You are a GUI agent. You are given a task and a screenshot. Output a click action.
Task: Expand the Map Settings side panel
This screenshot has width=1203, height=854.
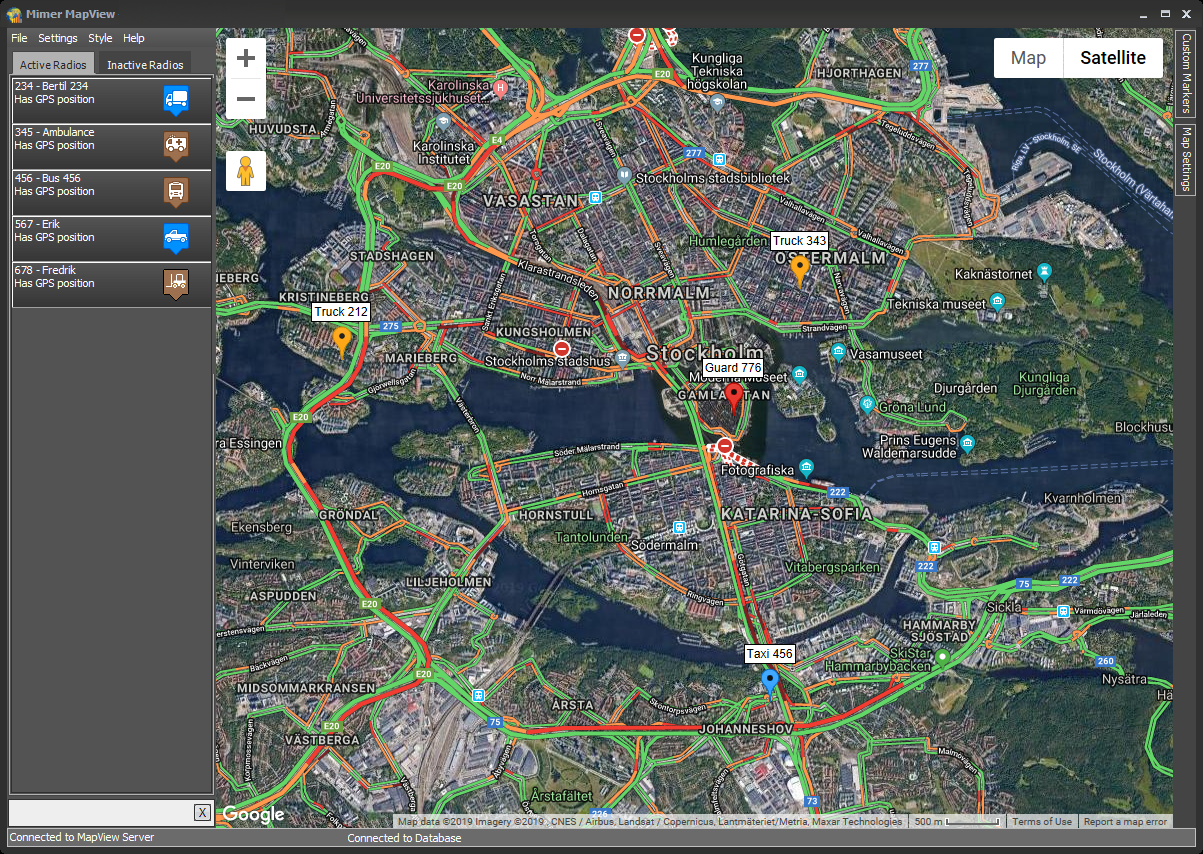point(1186,159)
